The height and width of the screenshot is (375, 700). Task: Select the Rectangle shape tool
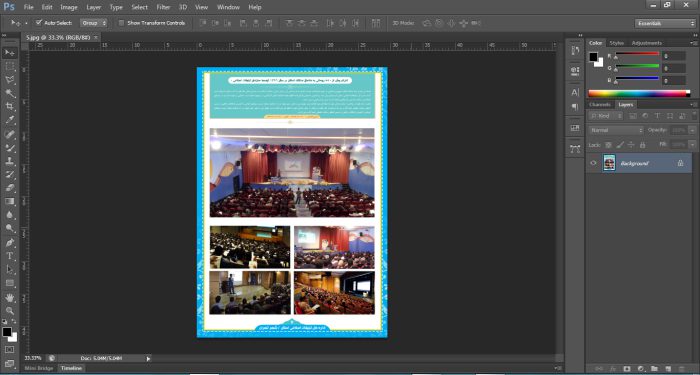(x=10, y=283)
